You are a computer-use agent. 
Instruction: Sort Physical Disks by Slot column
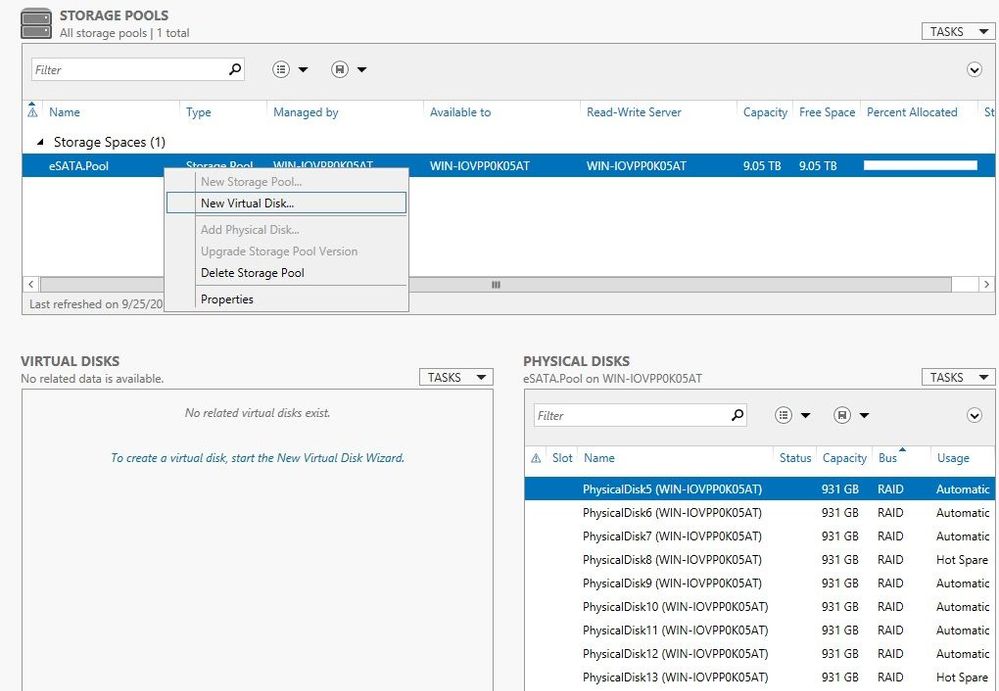[x=562, y=458]
